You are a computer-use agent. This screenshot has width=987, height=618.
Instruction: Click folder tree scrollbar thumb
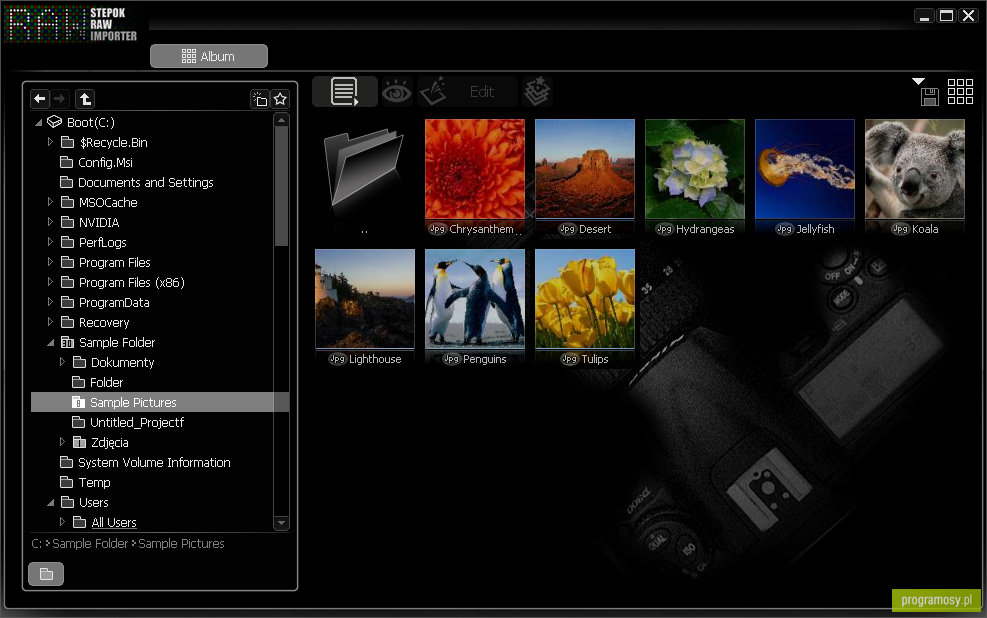click(x=281, y=186)
